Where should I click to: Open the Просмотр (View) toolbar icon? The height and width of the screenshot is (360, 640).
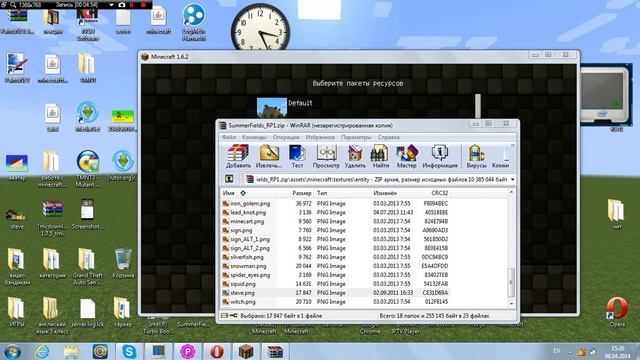tap(326, 156)
